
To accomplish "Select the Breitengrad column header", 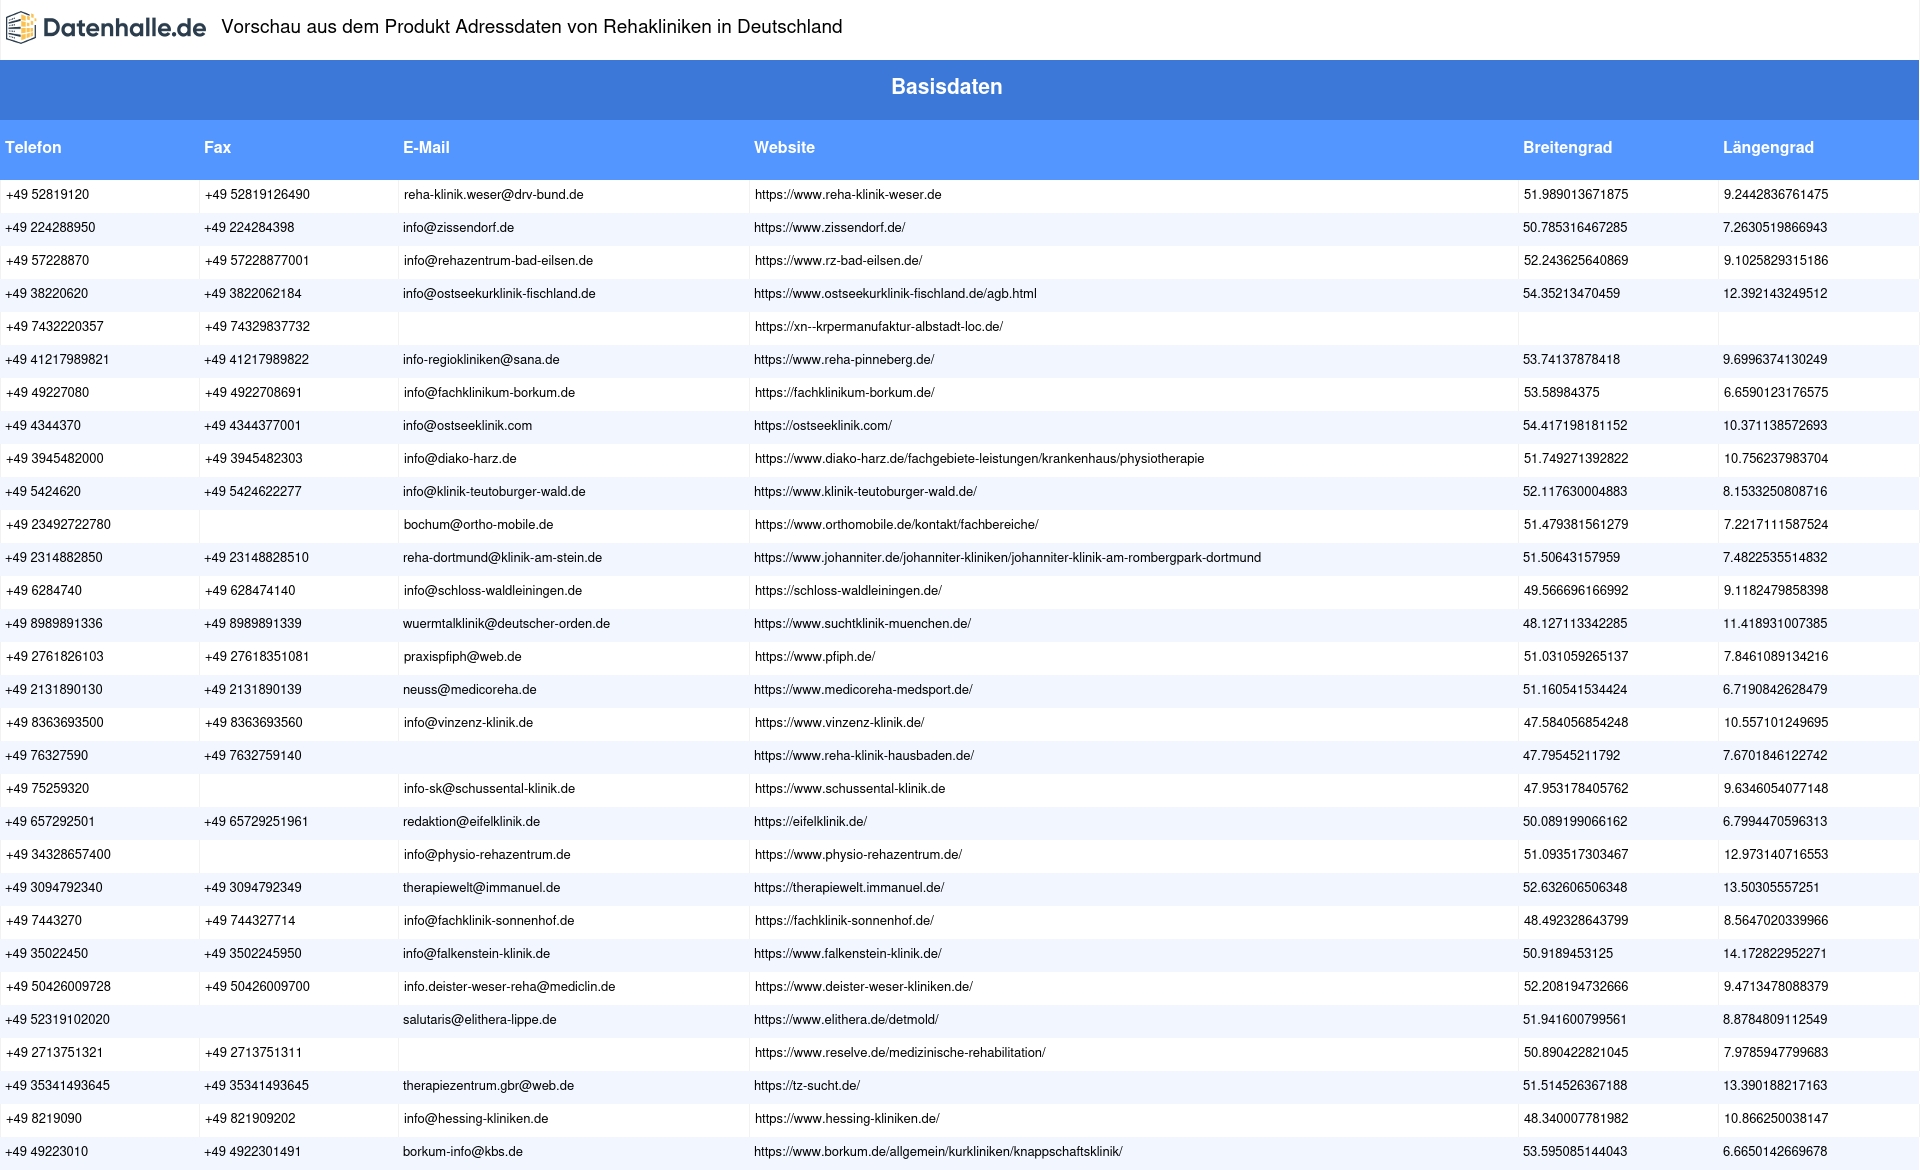I will 1567,148.
